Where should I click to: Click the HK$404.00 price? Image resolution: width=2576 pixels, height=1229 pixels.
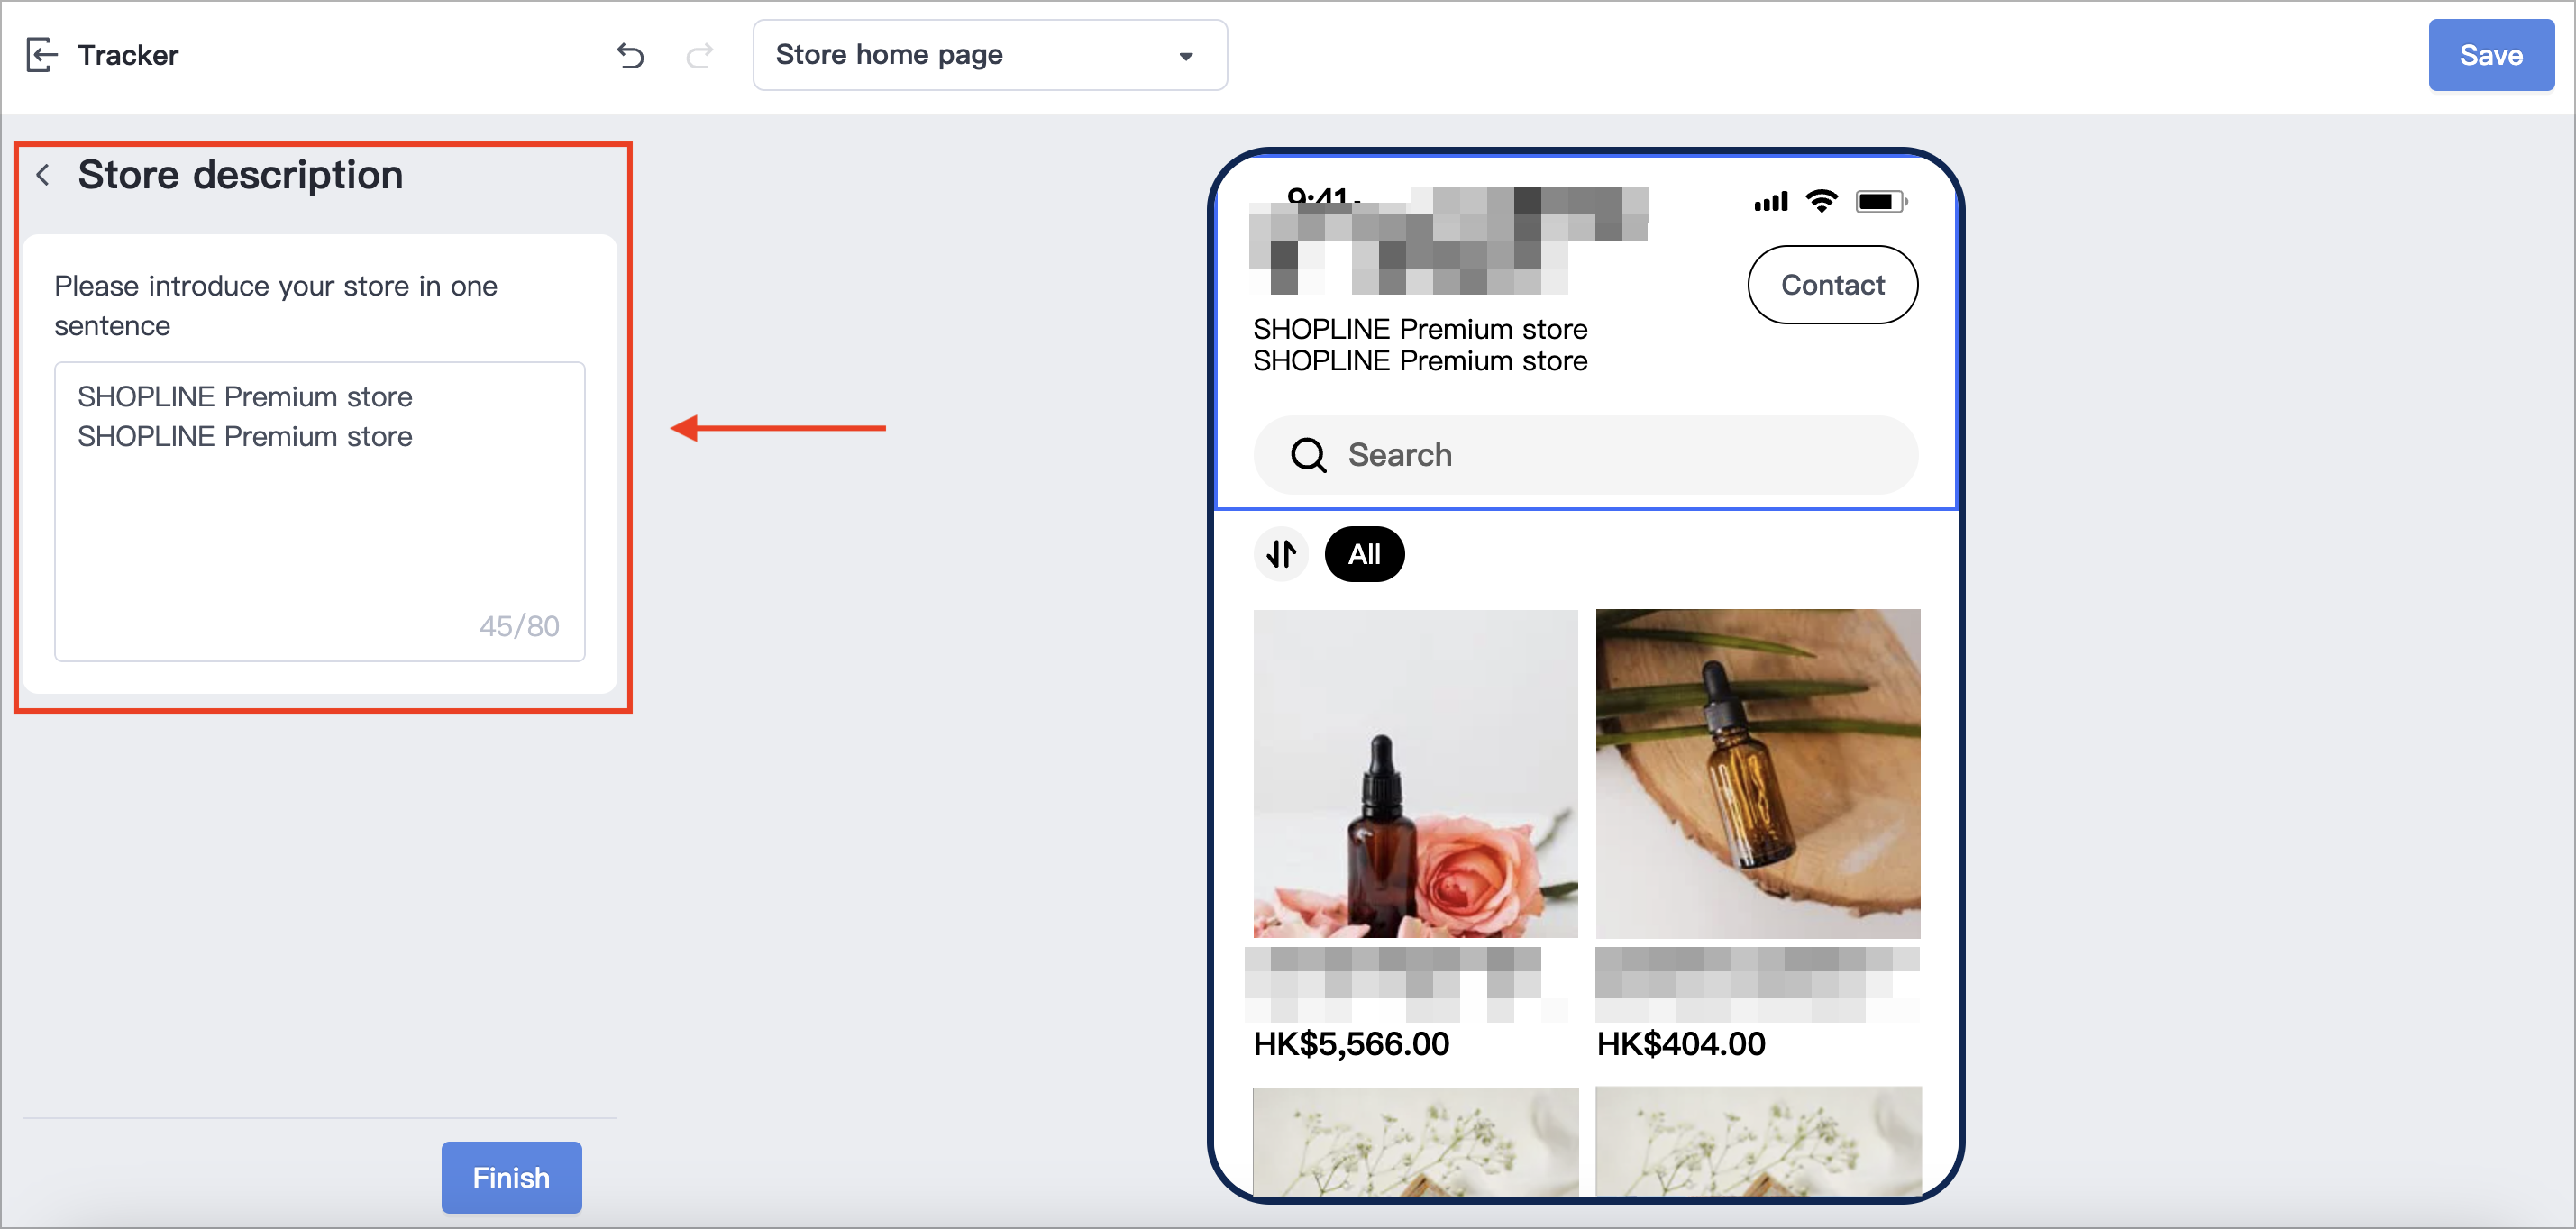pyautogui.click(x=1680, y=1044)
